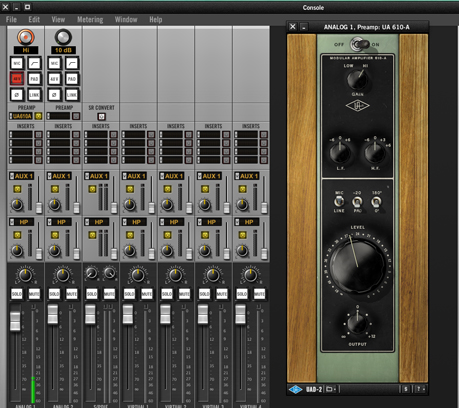Image resolution: width=459 pixels, height=408 pixels.
Task: Open the AUX 1 send selector on Virtual 2
Action: pos(172,176)
